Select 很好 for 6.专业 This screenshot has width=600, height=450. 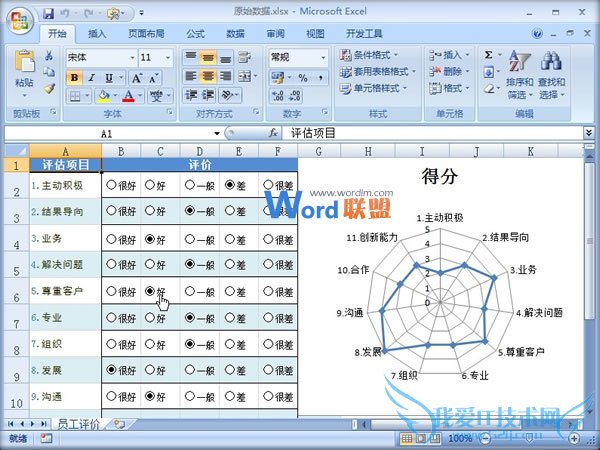(x=111, y=317)
